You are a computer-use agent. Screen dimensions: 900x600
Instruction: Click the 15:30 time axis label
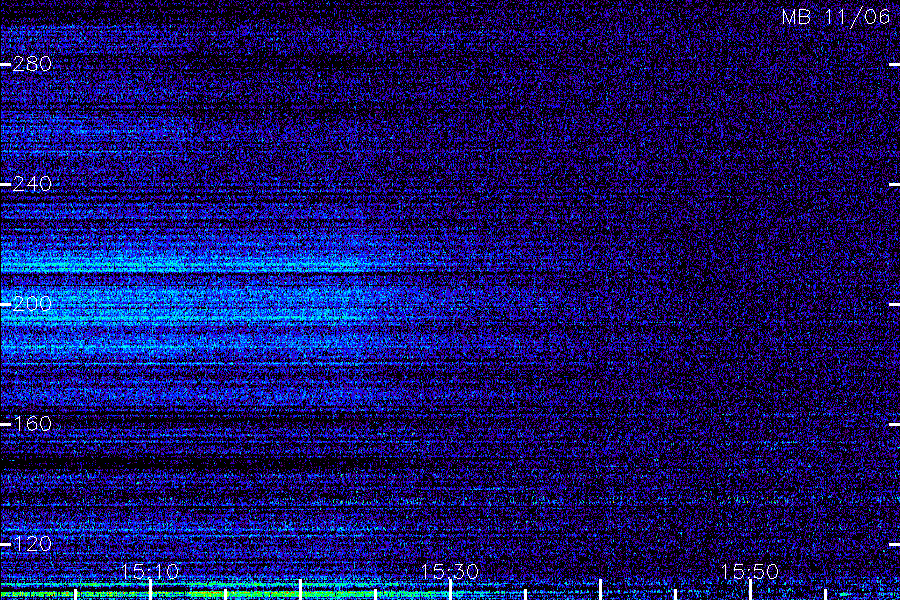pyautogui.click(x=449, y=571)
